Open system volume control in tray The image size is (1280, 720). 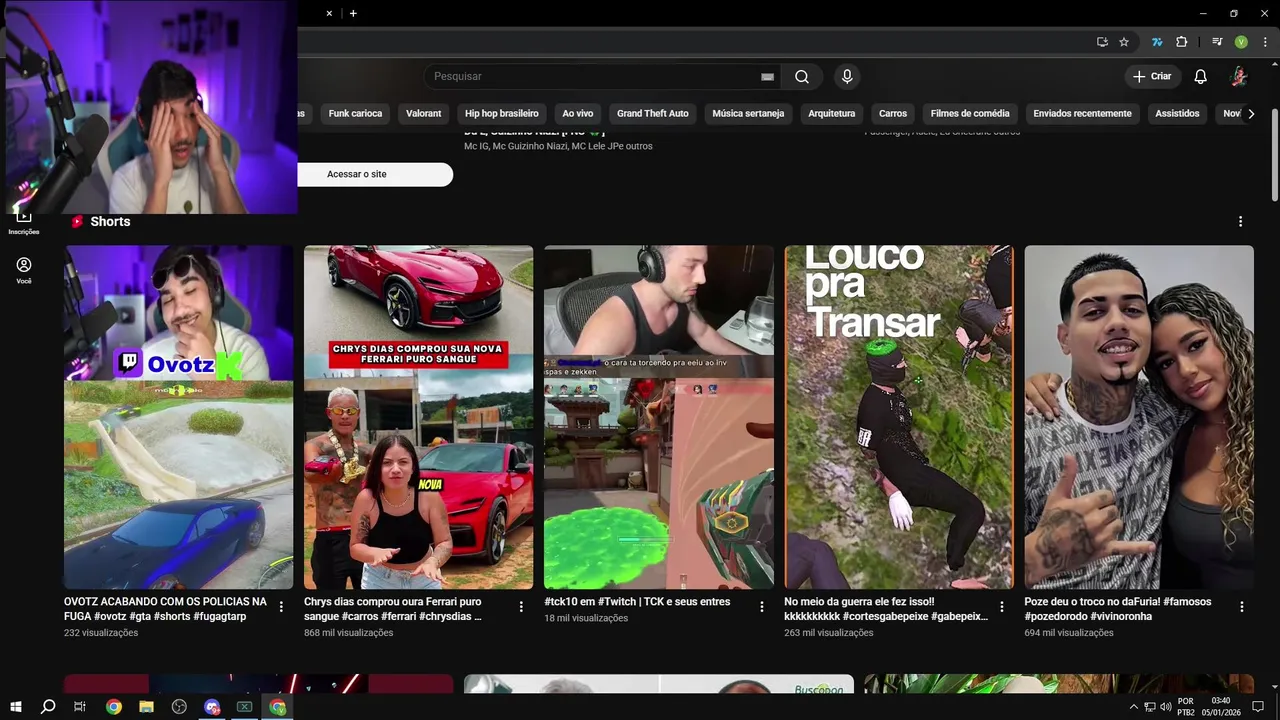point(1166,707)
